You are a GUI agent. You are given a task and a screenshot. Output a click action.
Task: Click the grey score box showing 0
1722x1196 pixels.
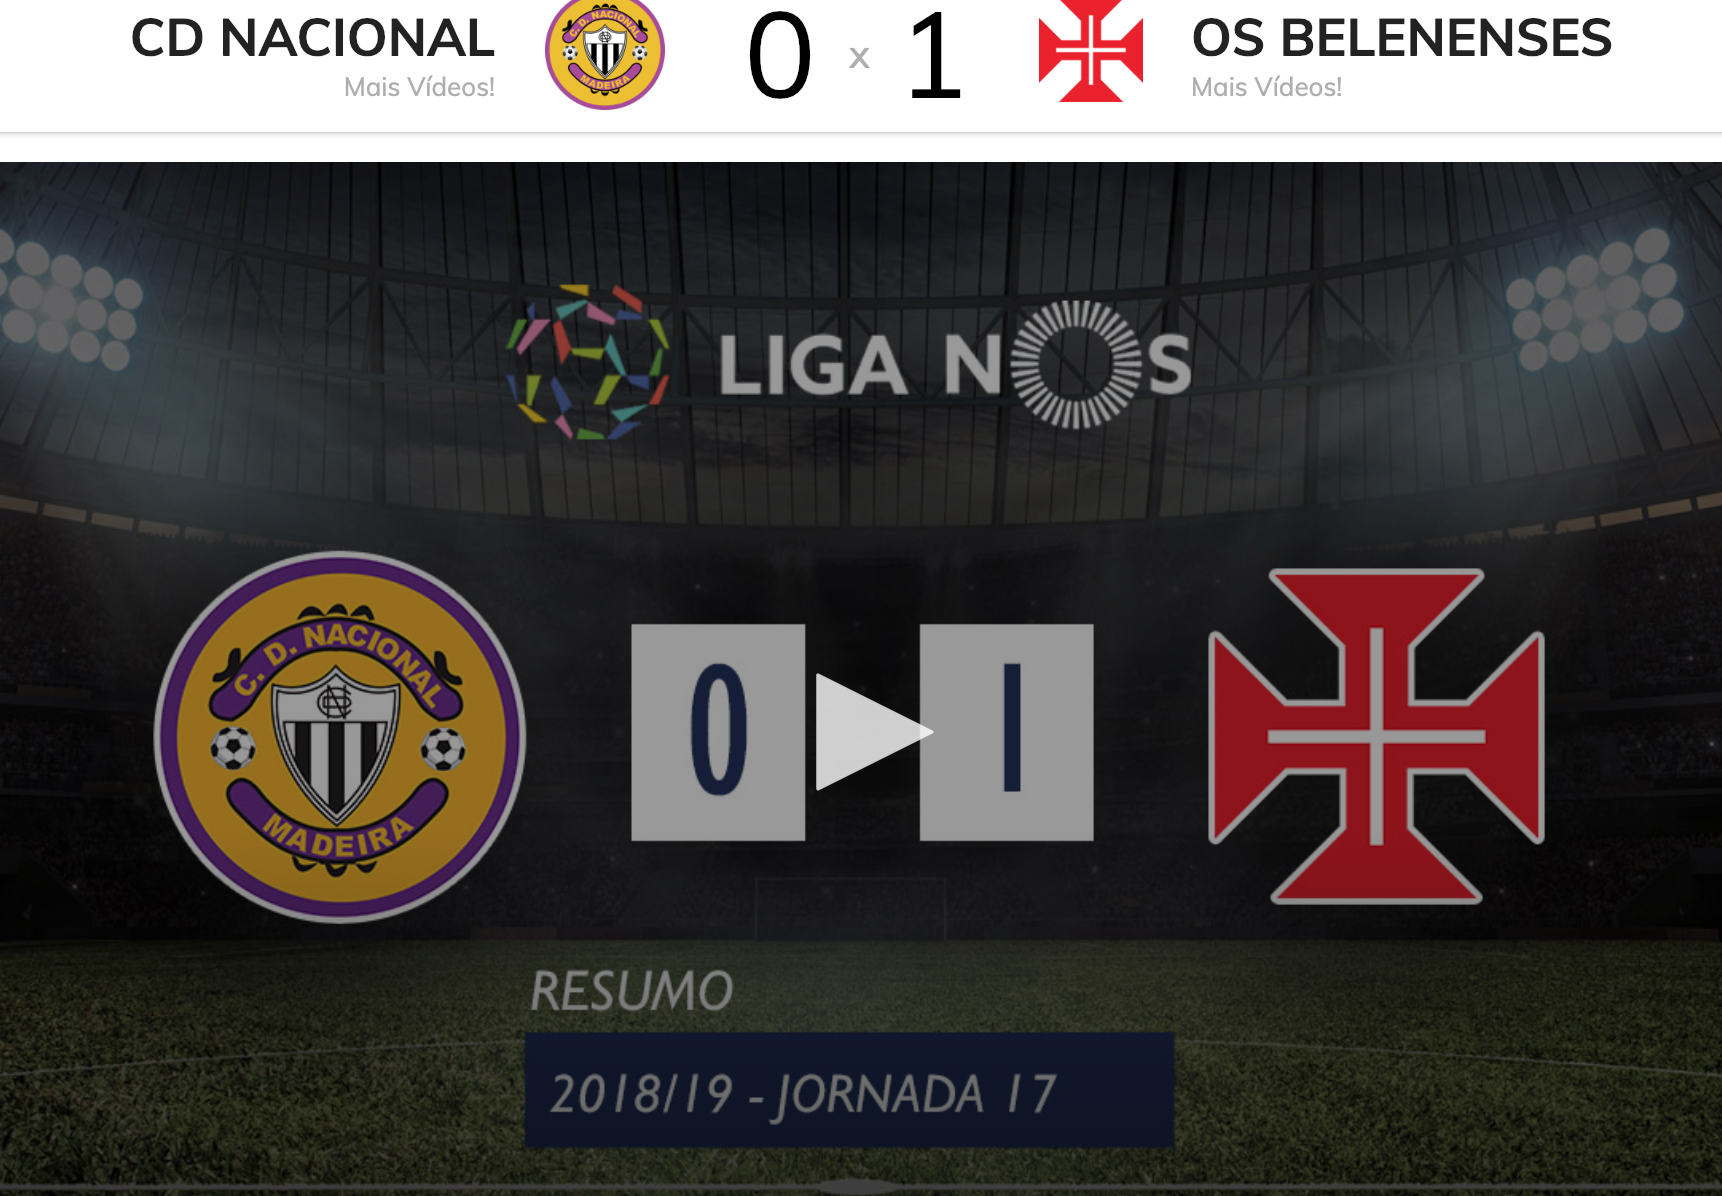point(718,732)
